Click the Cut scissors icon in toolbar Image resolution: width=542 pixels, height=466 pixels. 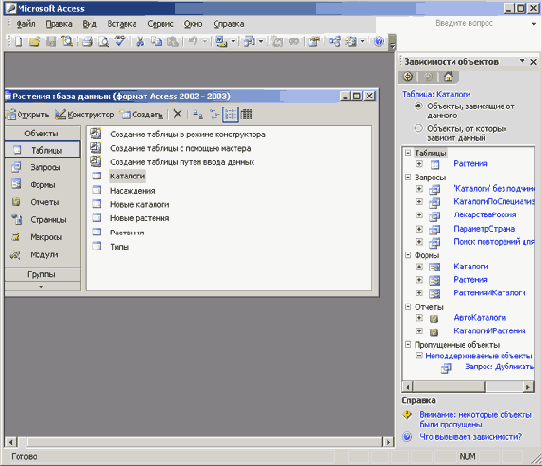[140, 42]
